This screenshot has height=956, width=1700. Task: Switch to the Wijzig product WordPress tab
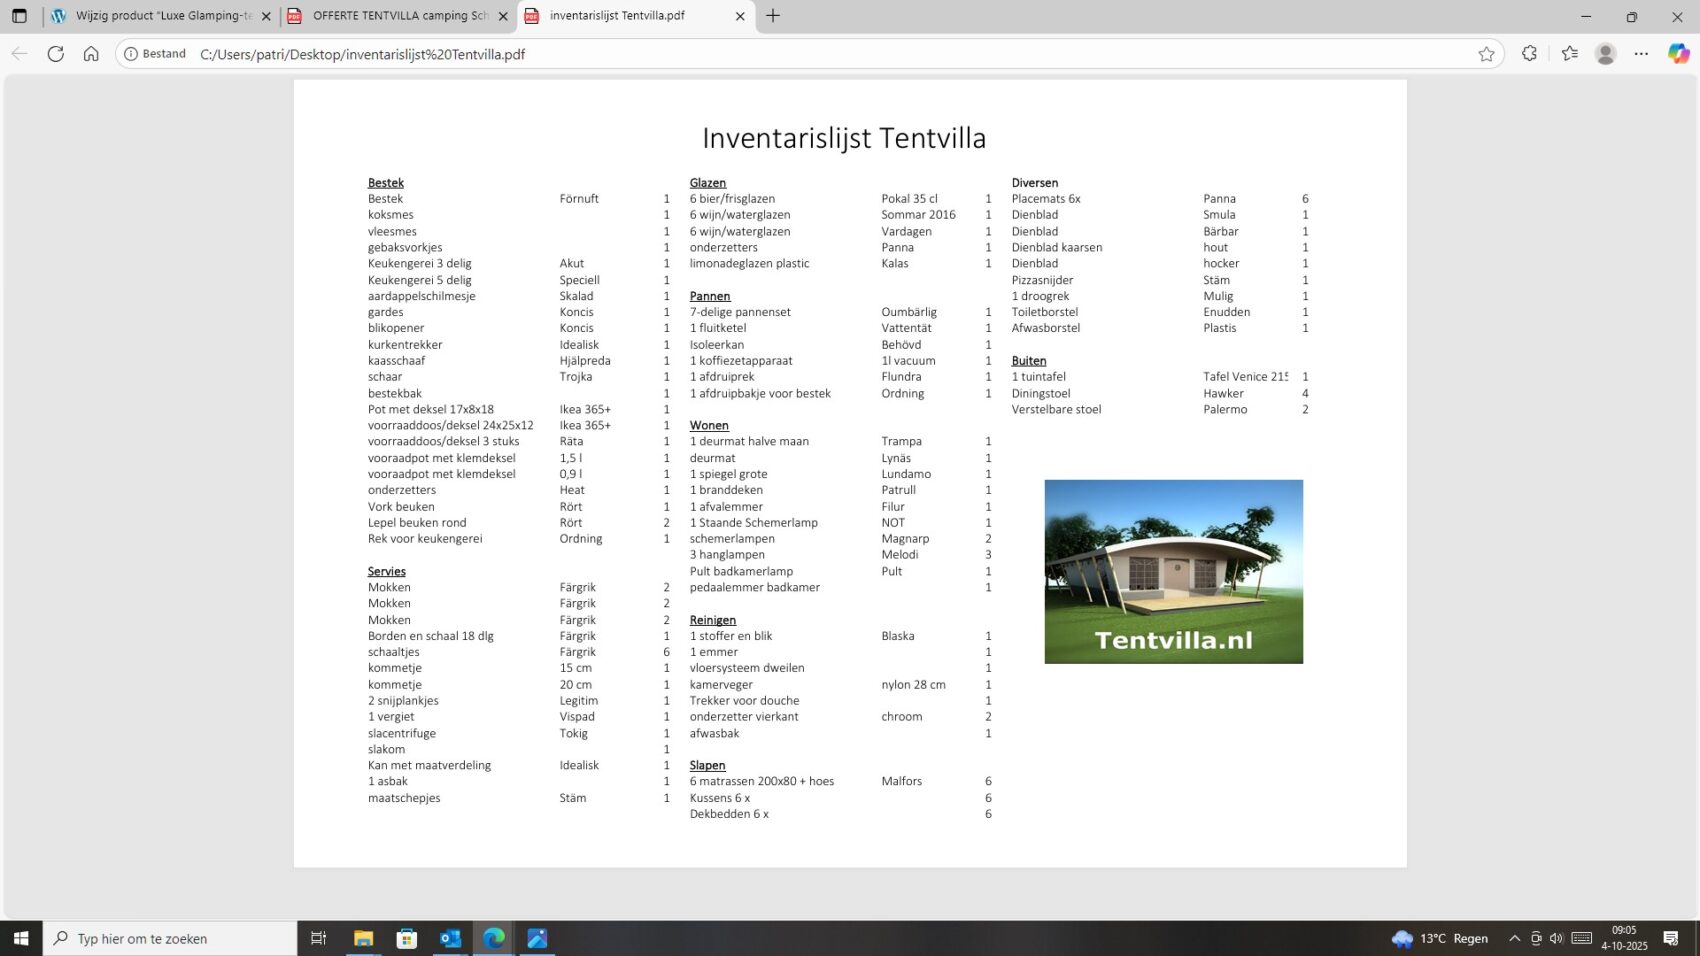pos(160,16)
